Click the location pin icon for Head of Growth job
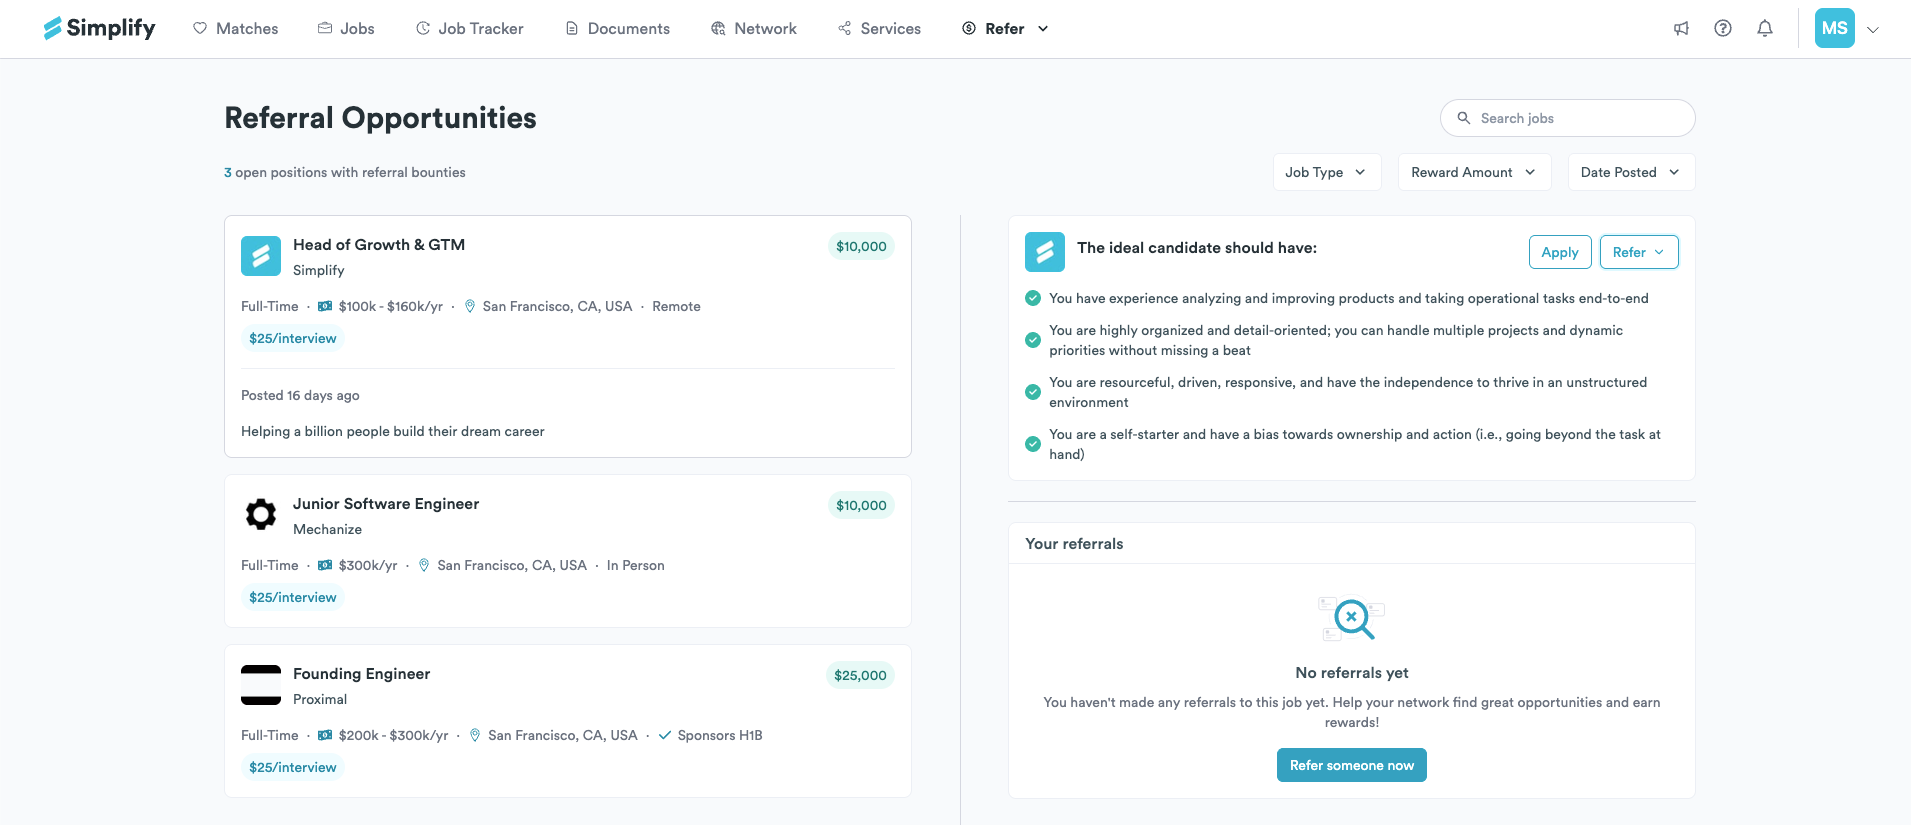The height and width of the screenshot is (825, 1911). click(470, 306)
